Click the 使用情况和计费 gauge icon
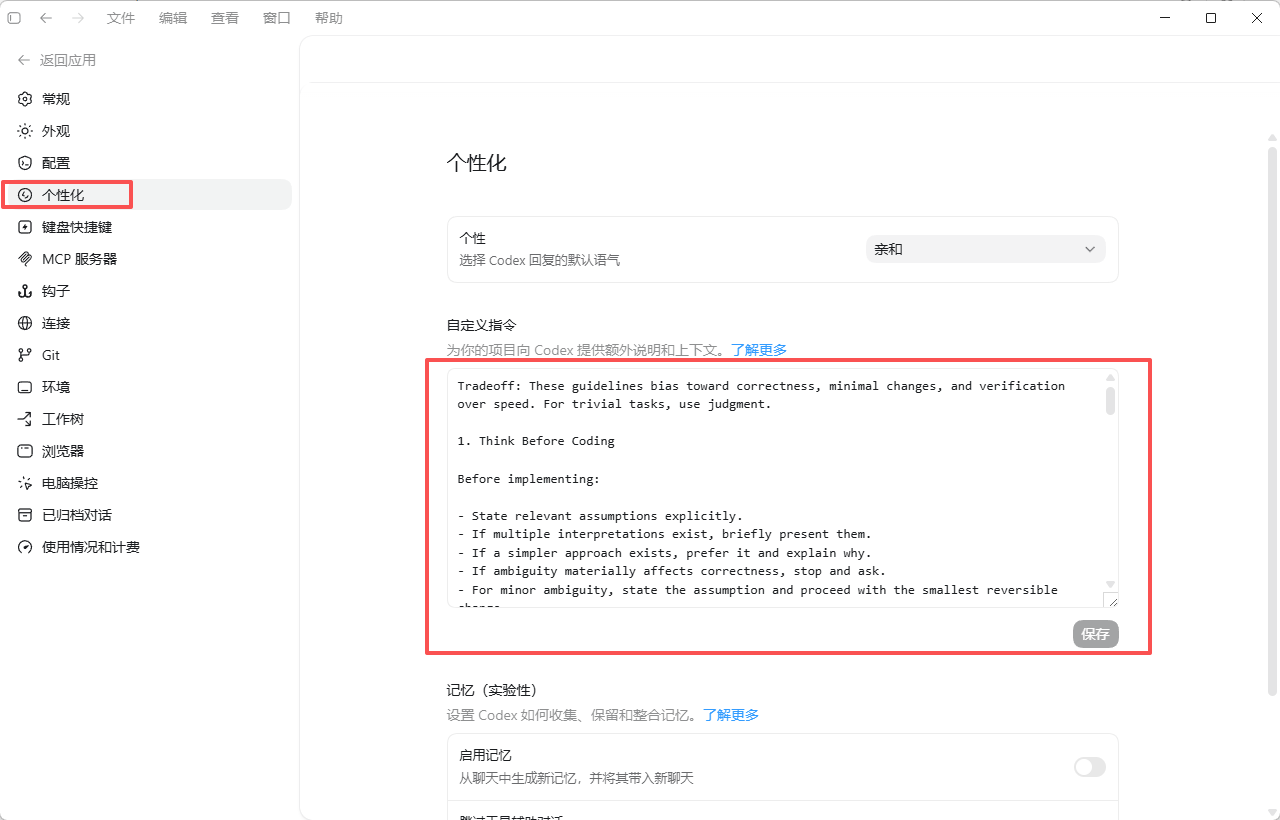The image size is (1280, 820). [x=25, y=547]
